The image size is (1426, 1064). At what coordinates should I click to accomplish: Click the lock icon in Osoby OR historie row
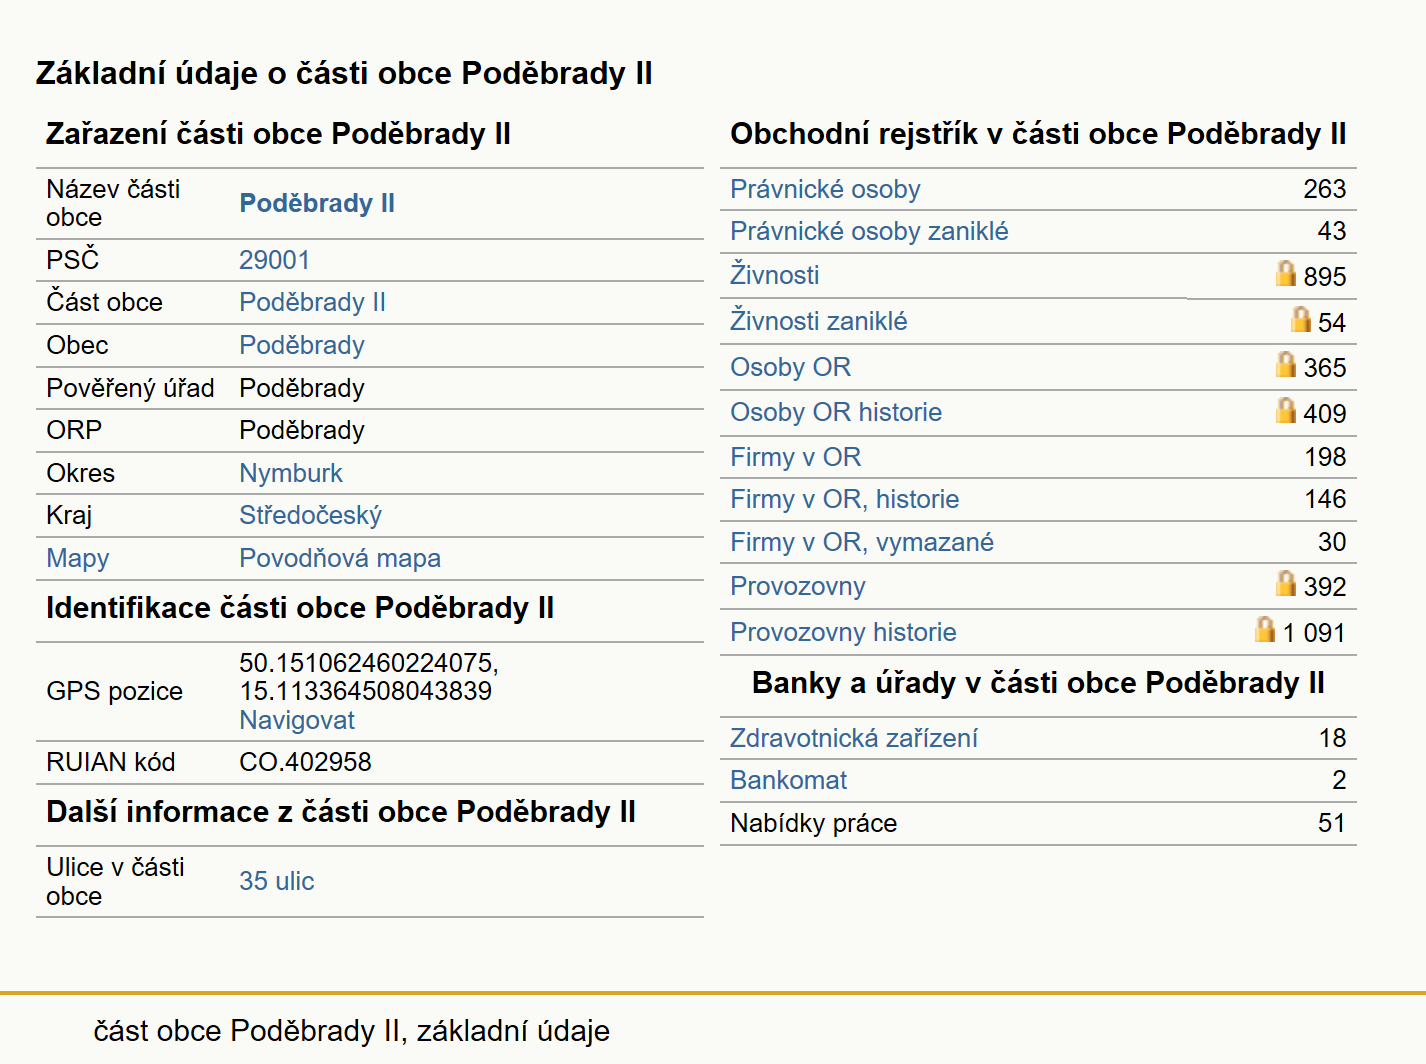tap(1286, 410)
